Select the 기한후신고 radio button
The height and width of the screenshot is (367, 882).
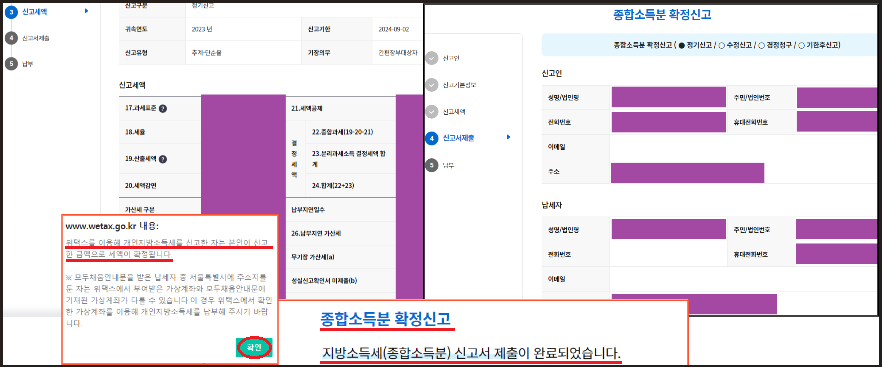[802, 45]
